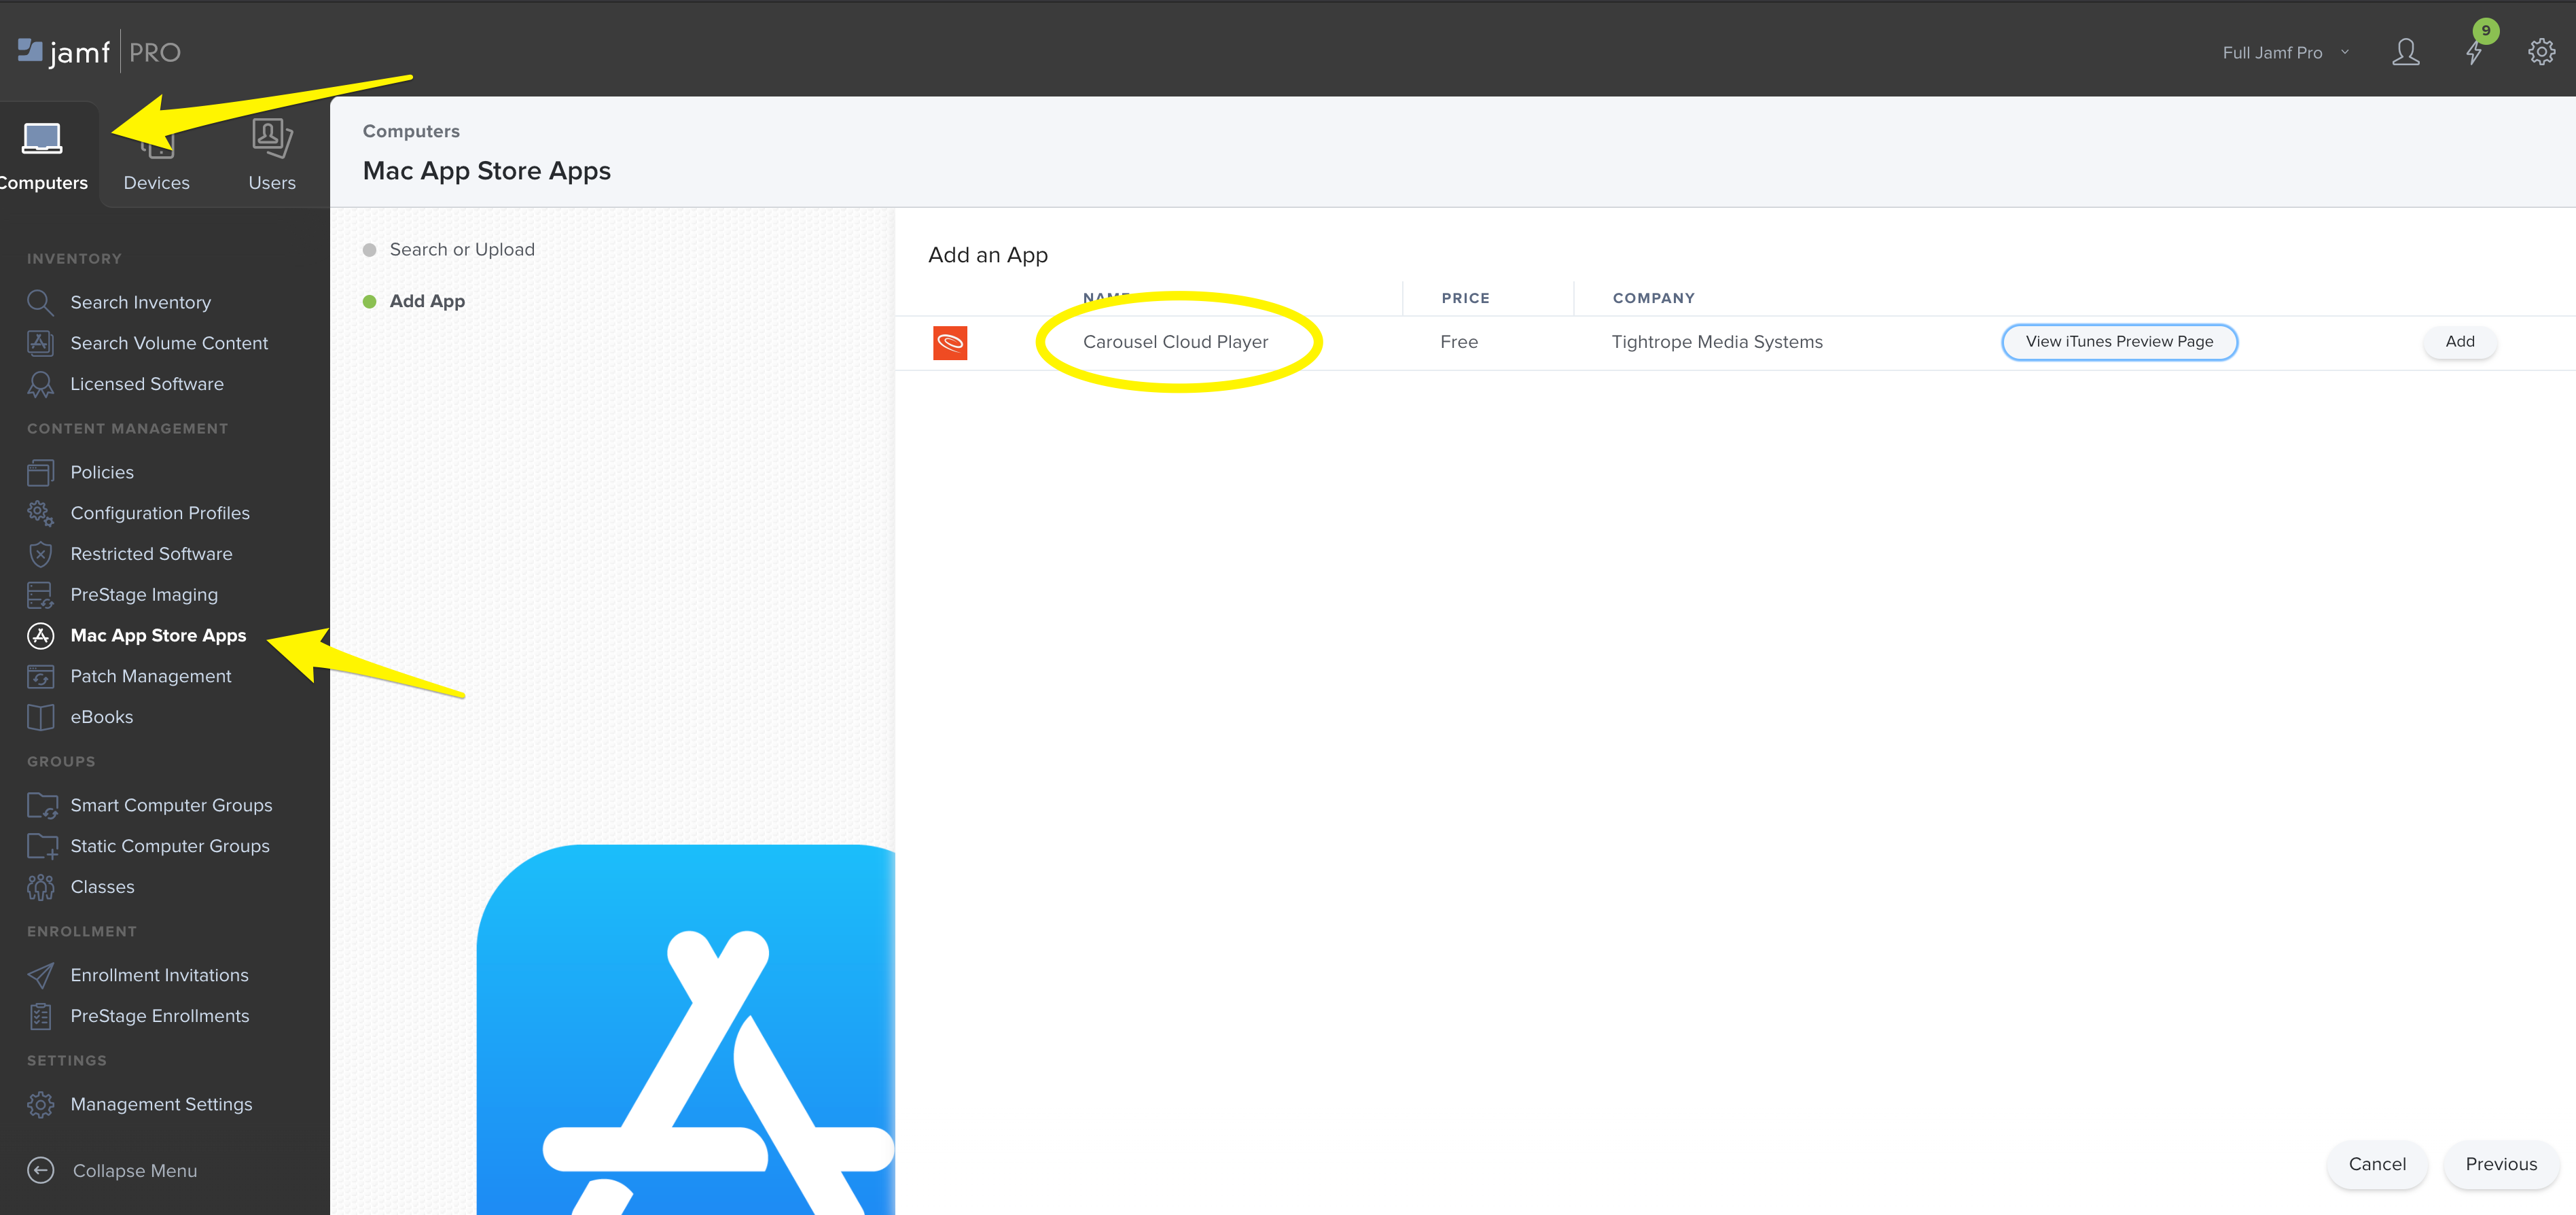Click the eBooks book icon
This screenshot has width=2576, height=1215.
[x=40, y=717]
